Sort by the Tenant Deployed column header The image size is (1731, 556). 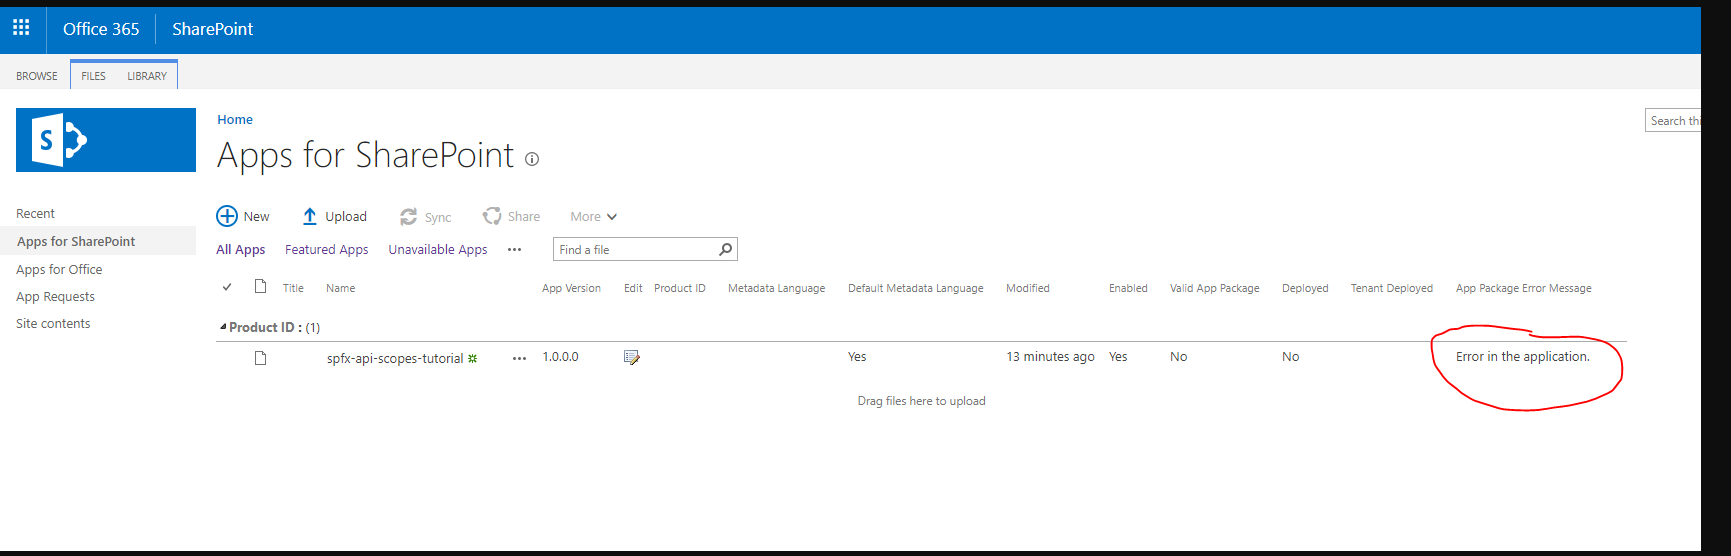(1391, 288)
